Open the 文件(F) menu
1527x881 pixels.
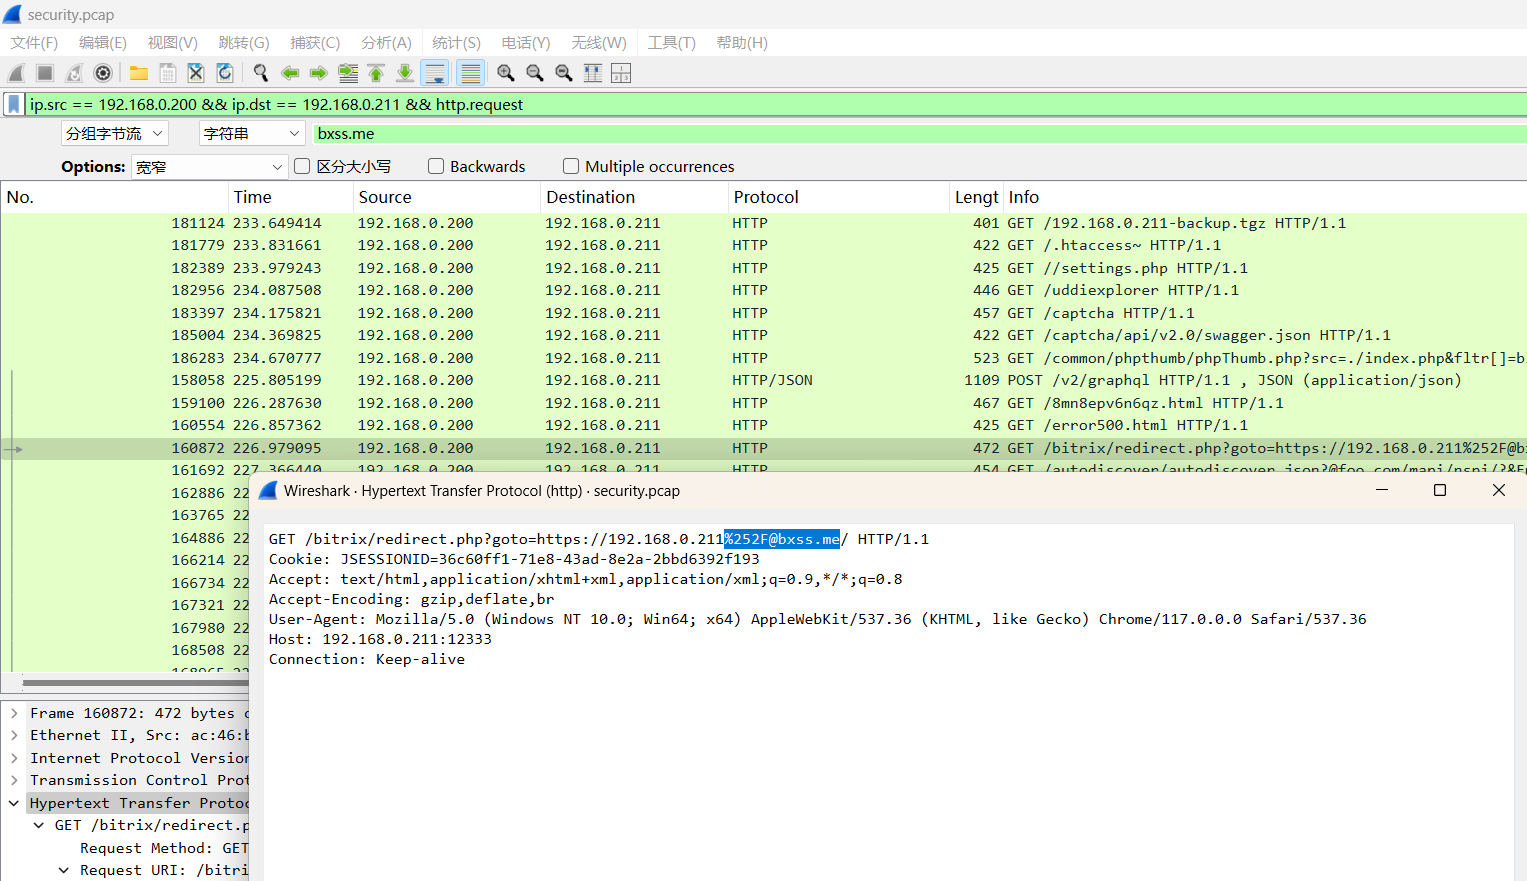click(x=34, y=42)
